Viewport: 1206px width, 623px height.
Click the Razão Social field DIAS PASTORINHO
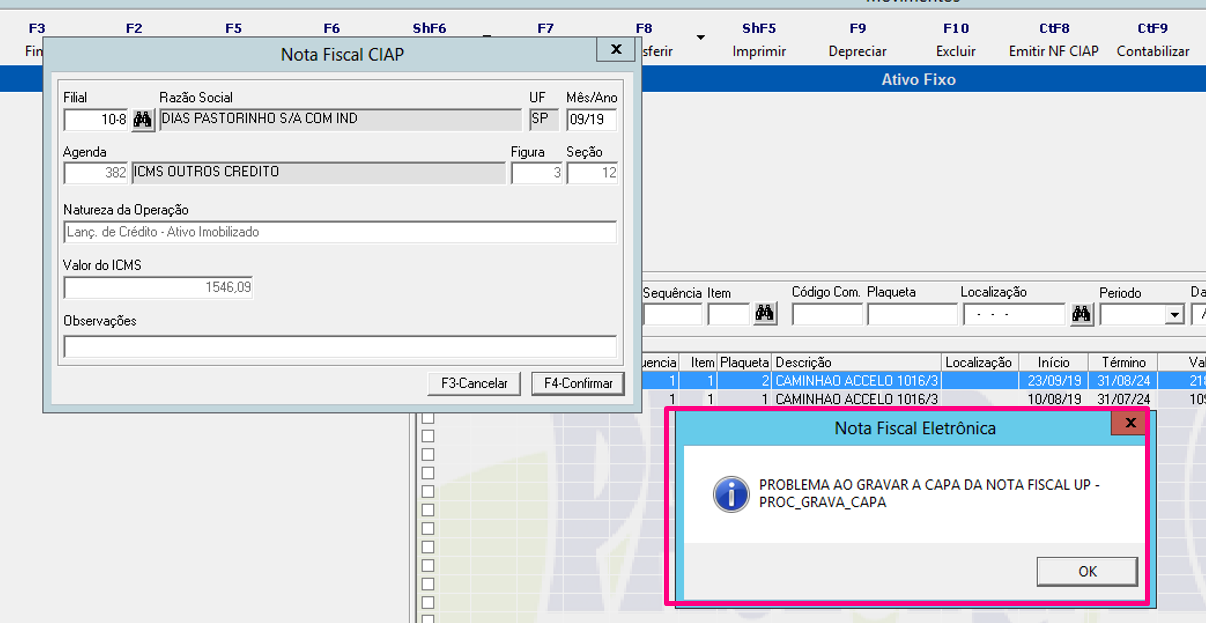click(x=340, y=120)
